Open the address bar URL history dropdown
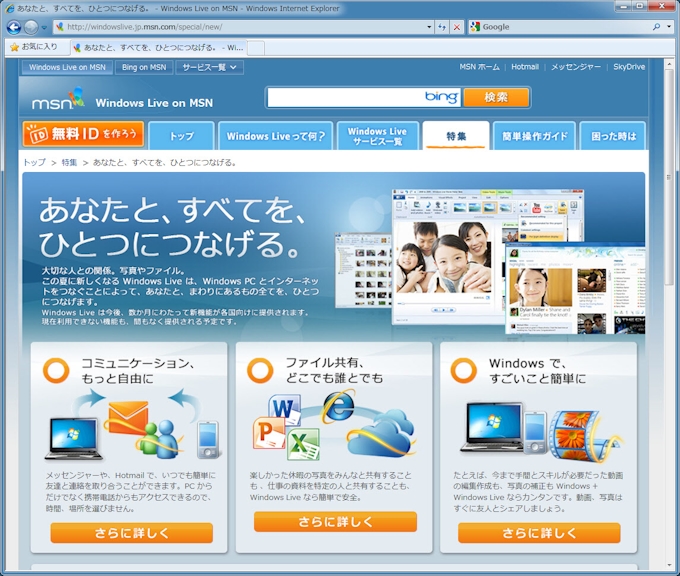This screenshot has width=680, height=576. [x=428, y=27]
